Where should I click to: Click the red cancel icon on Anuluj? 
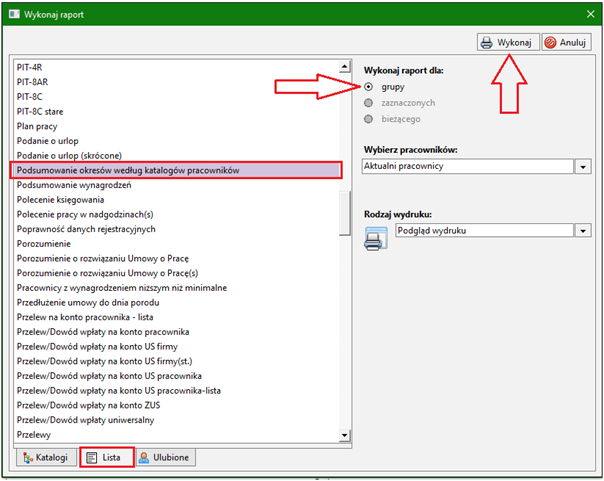click(x=550, y=42)
